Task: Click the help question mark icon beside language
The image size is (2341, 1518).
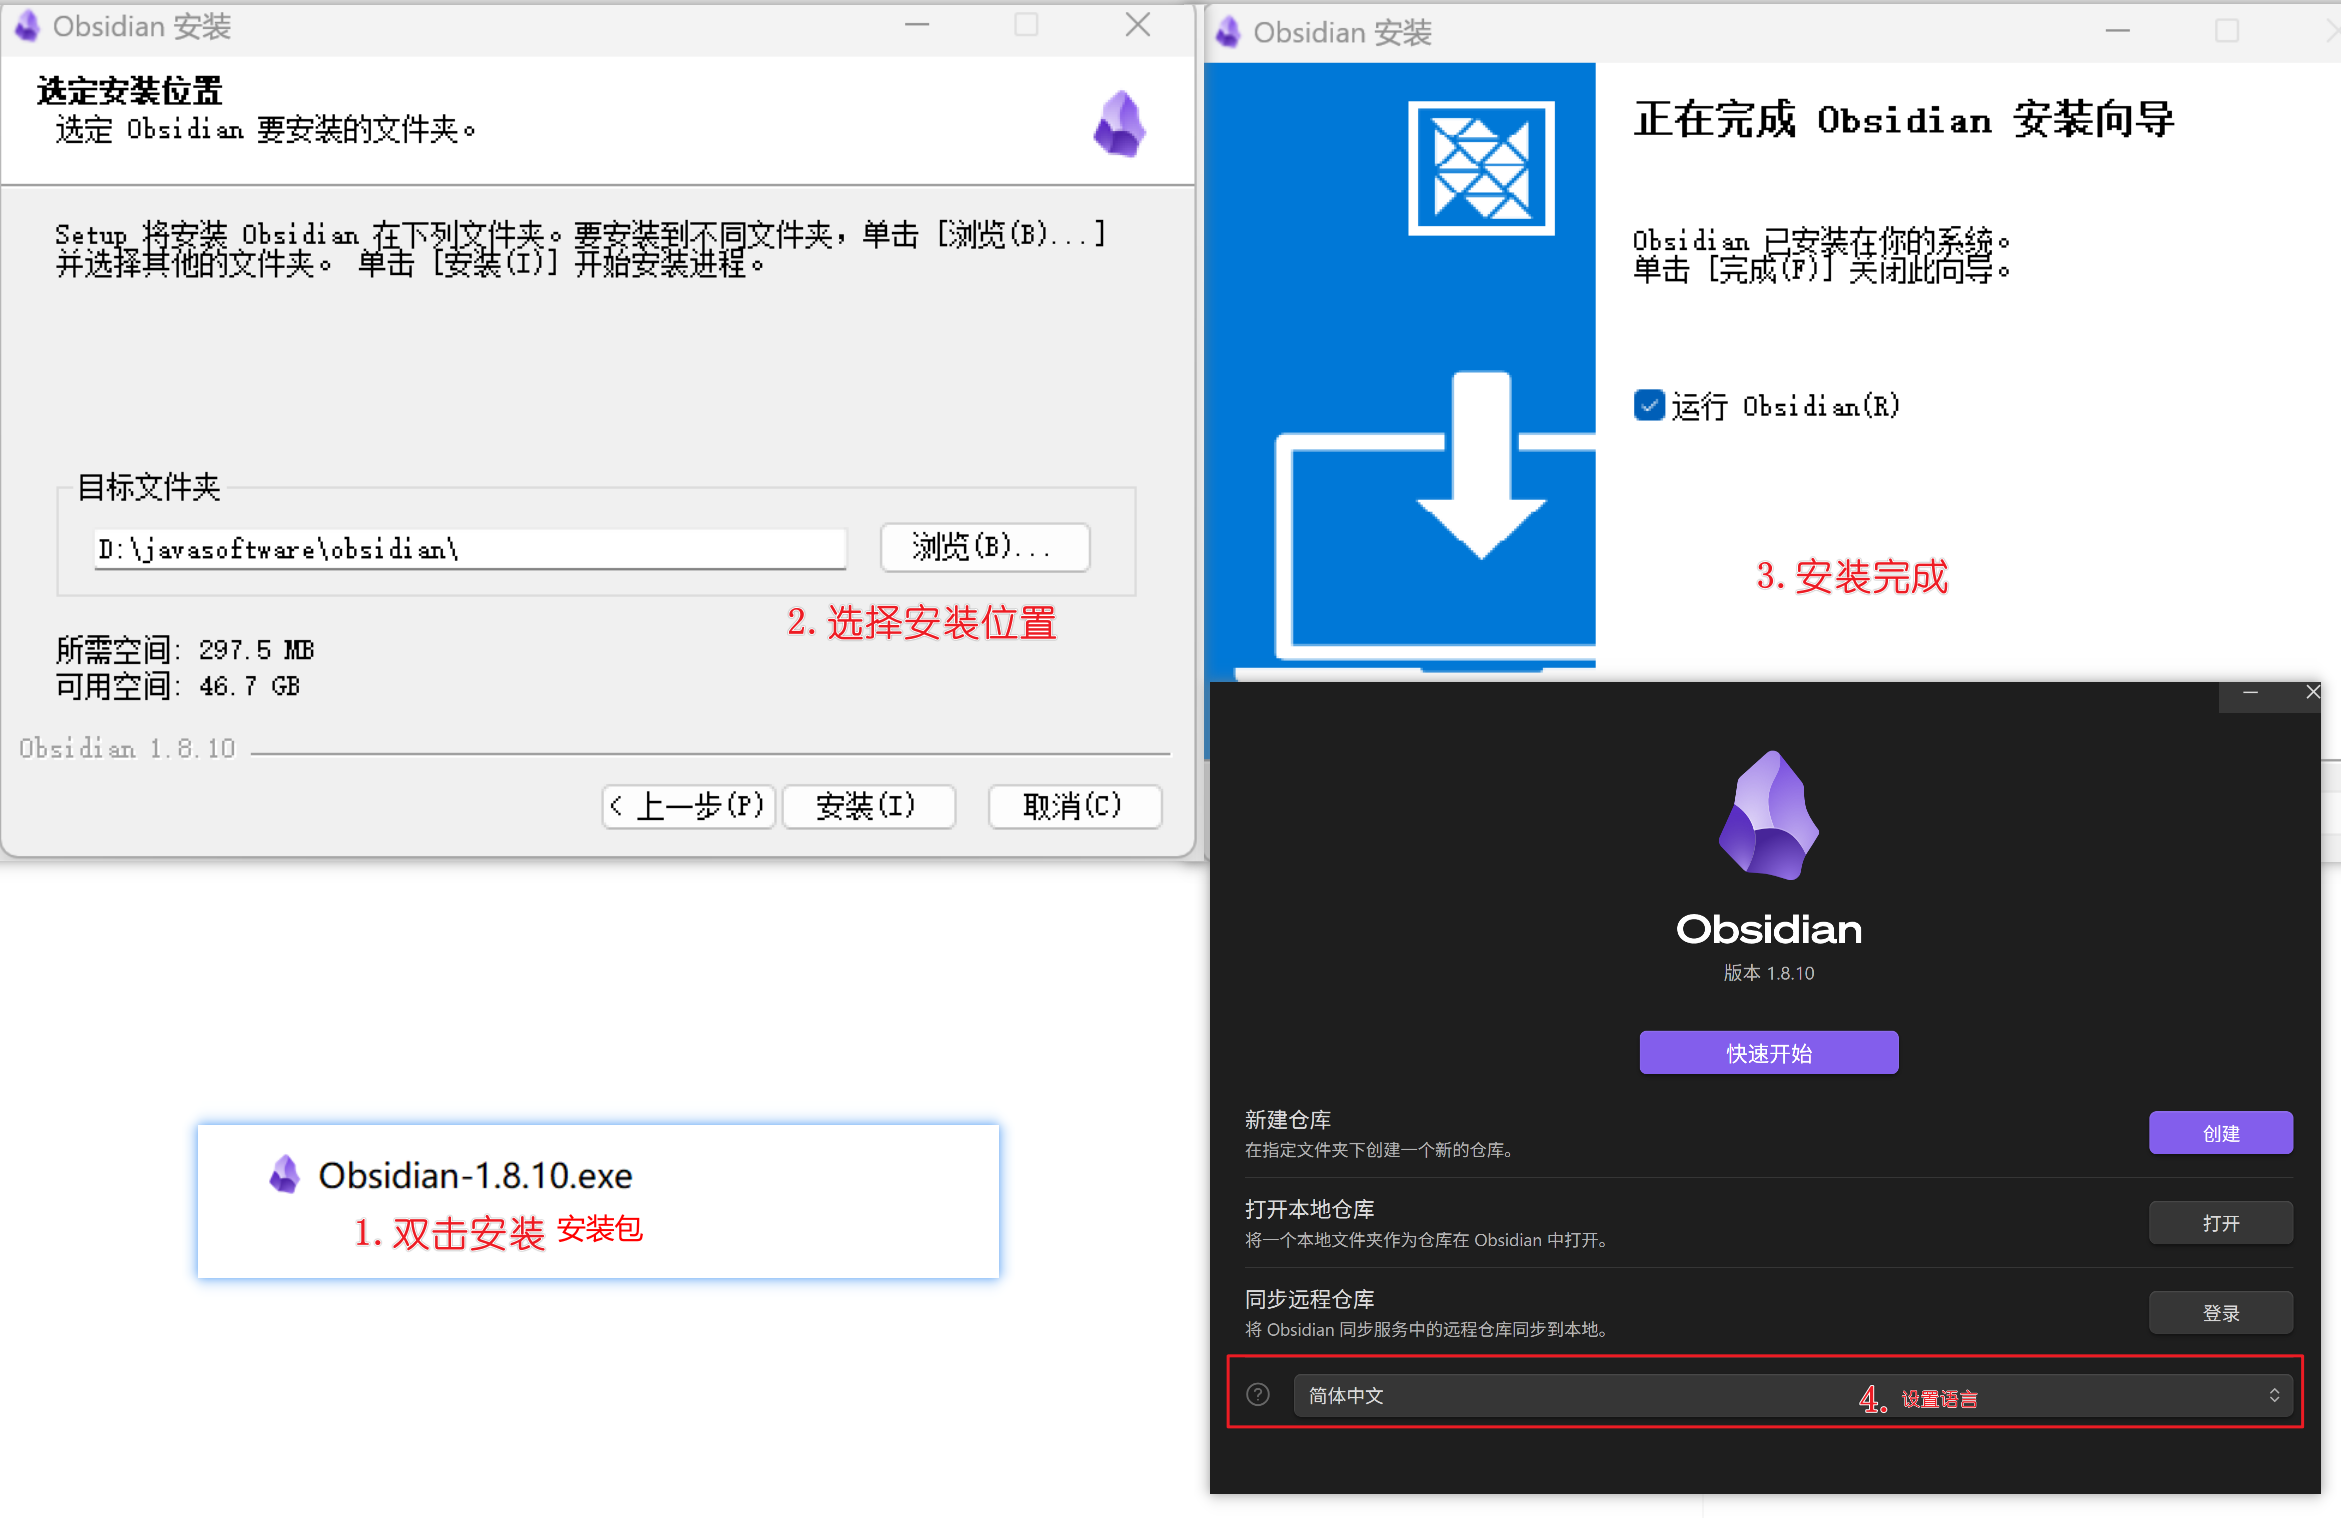Action: (x=1258, y=1394)
